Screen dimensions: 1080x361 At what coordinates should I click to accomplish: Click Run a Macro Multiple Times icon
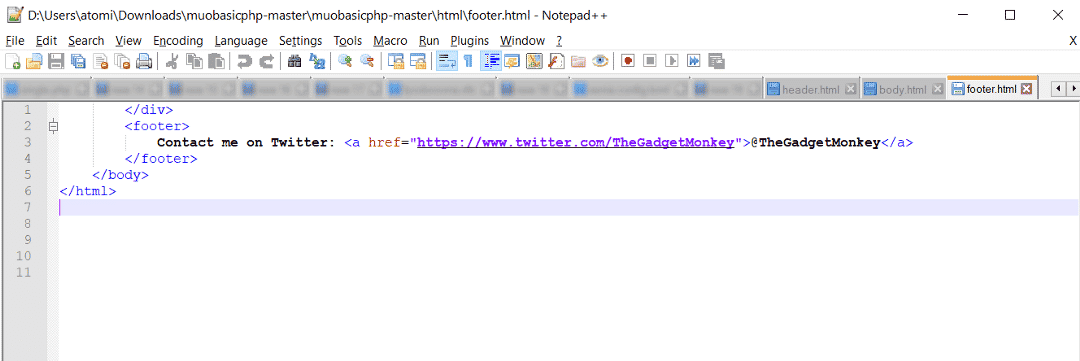click(694, 61)
